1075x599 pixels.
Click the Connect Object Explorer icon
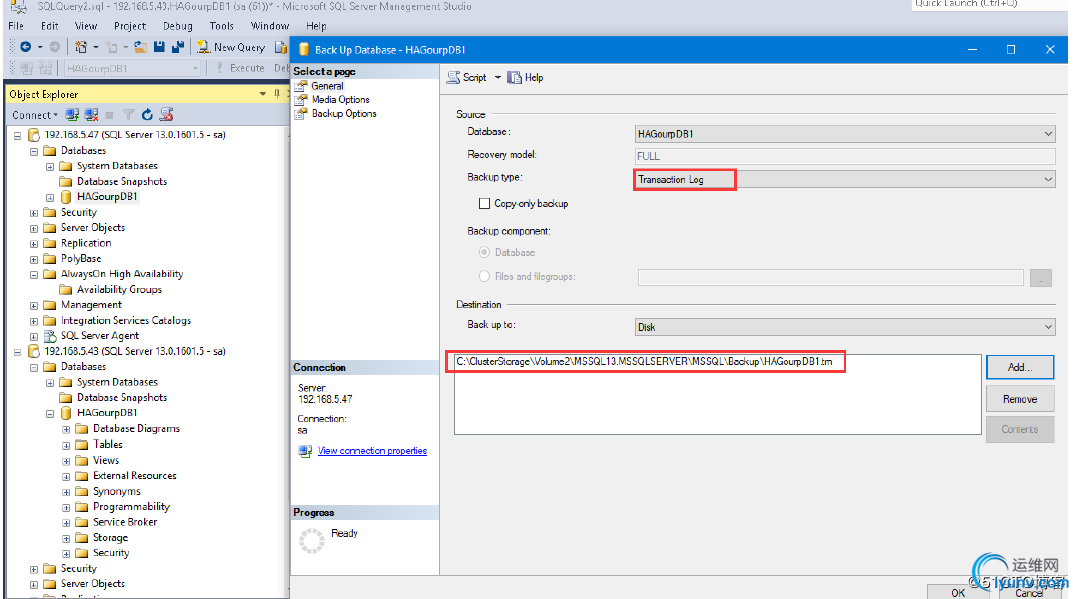[x=72, y=114]
